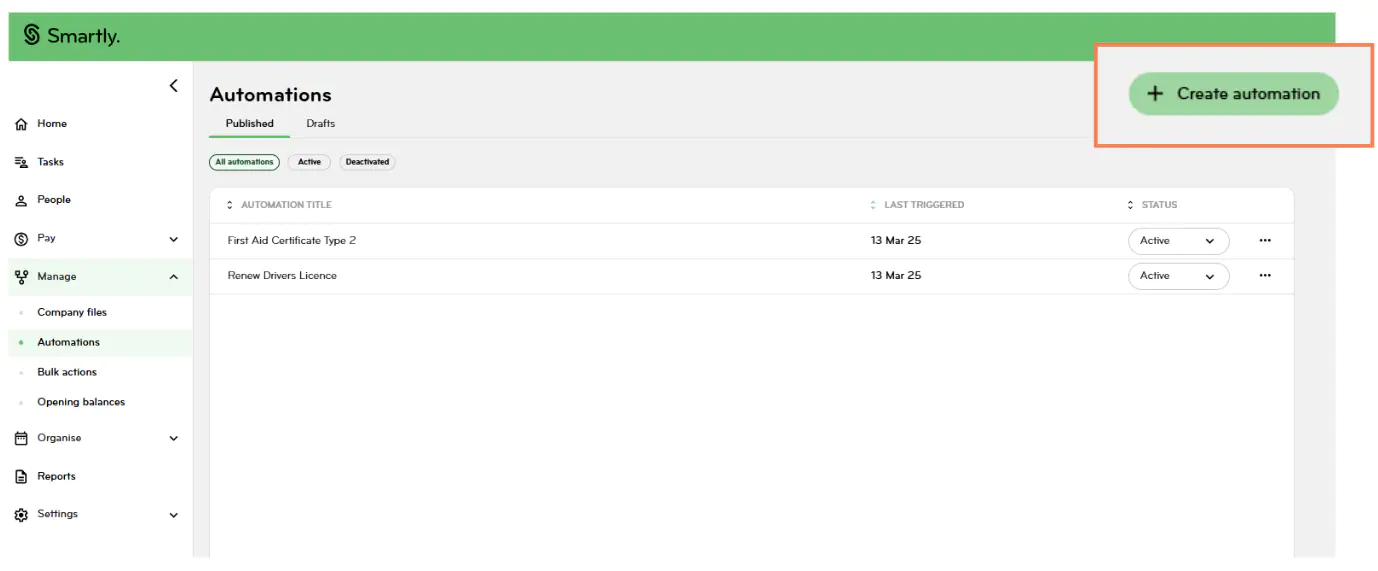Click the Smartly logo in header
The height and width of the screenshot is (571, 1378).
tap(71, 36)
